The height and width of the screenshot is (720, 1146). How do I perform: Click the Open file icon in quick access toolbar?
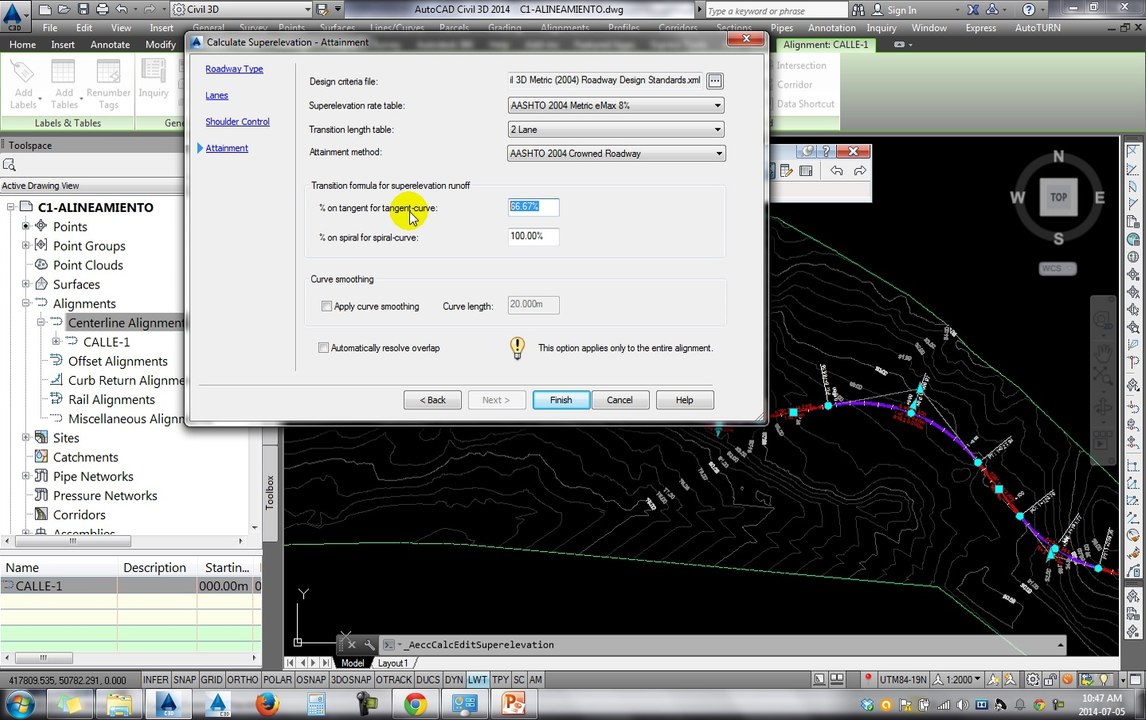64,10
